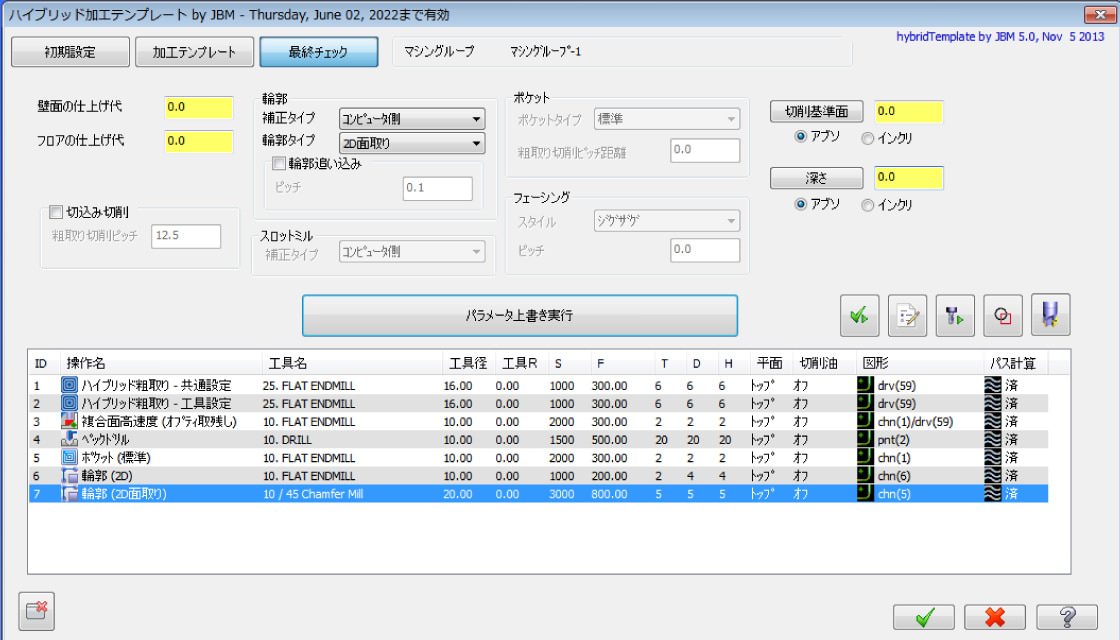Click the 切削基準面 button

pyautogui.click(x=816, y=112)
